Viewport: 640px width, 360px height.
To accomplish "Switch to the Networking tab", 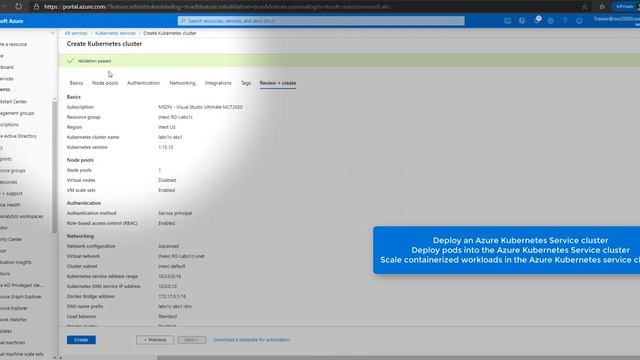I will tap(182, 83).
